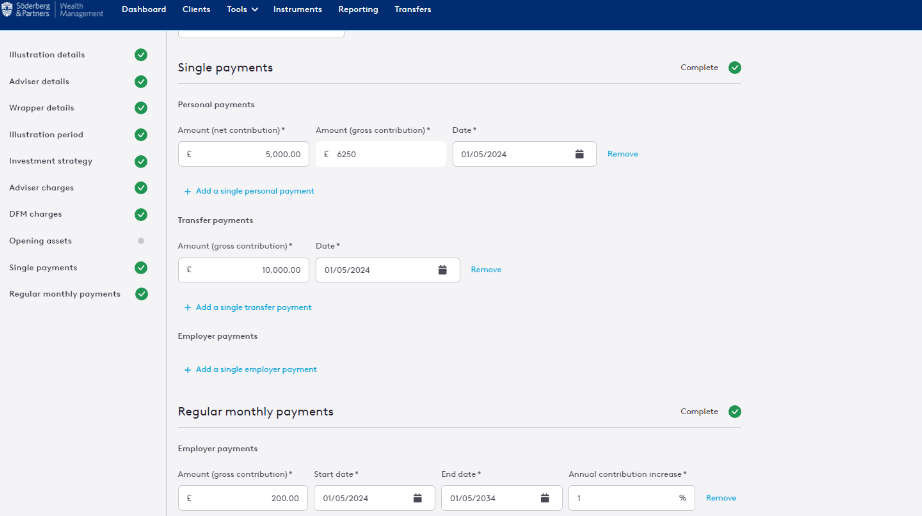This screenshot has width=922, height=516.
Task: Go to the Transfers menu
Action: coord(413,9)
